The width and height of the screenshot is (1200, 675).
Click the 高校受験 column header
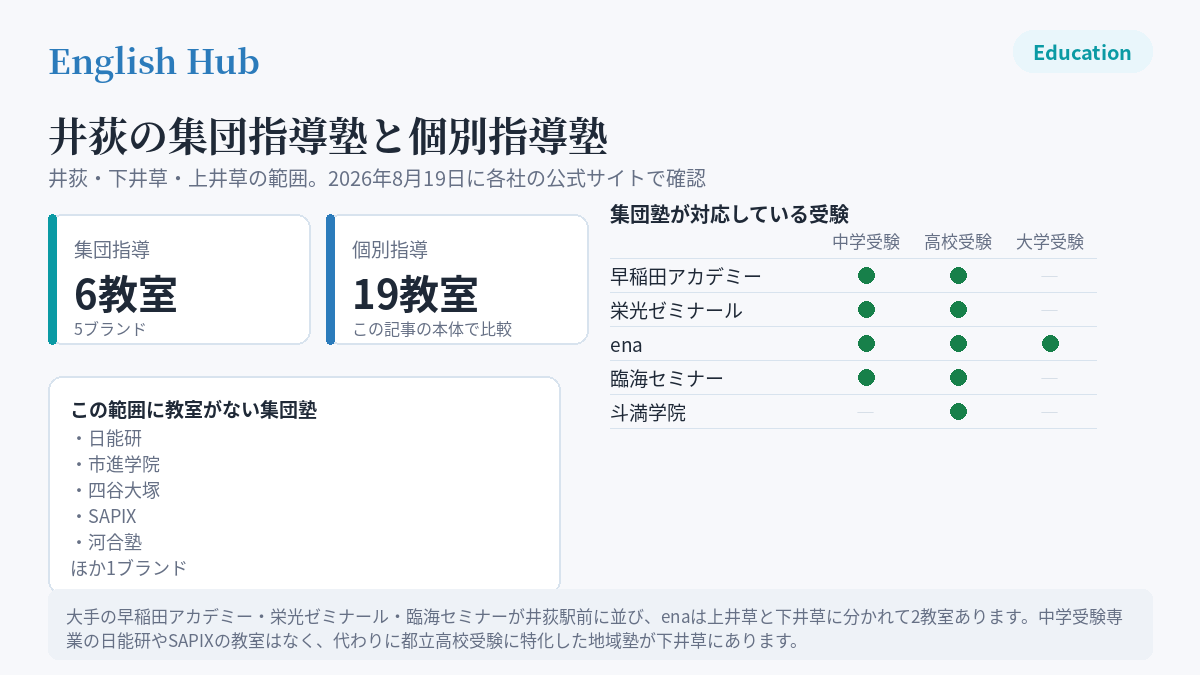point(958,242)
